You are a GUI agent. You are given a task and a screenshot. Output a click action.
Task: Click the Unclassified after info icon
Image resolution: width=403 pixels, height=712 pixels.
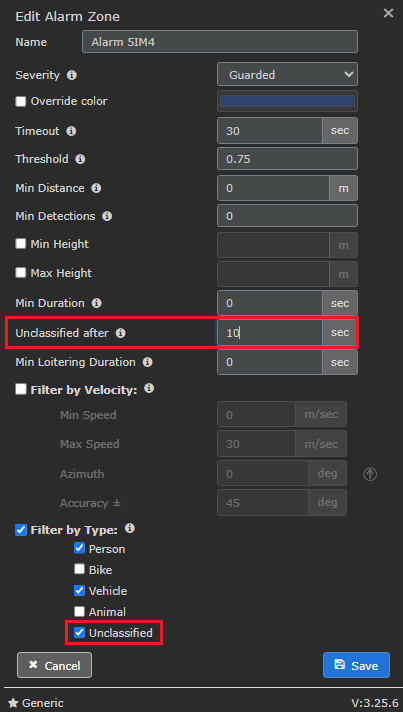click(120, 333)
